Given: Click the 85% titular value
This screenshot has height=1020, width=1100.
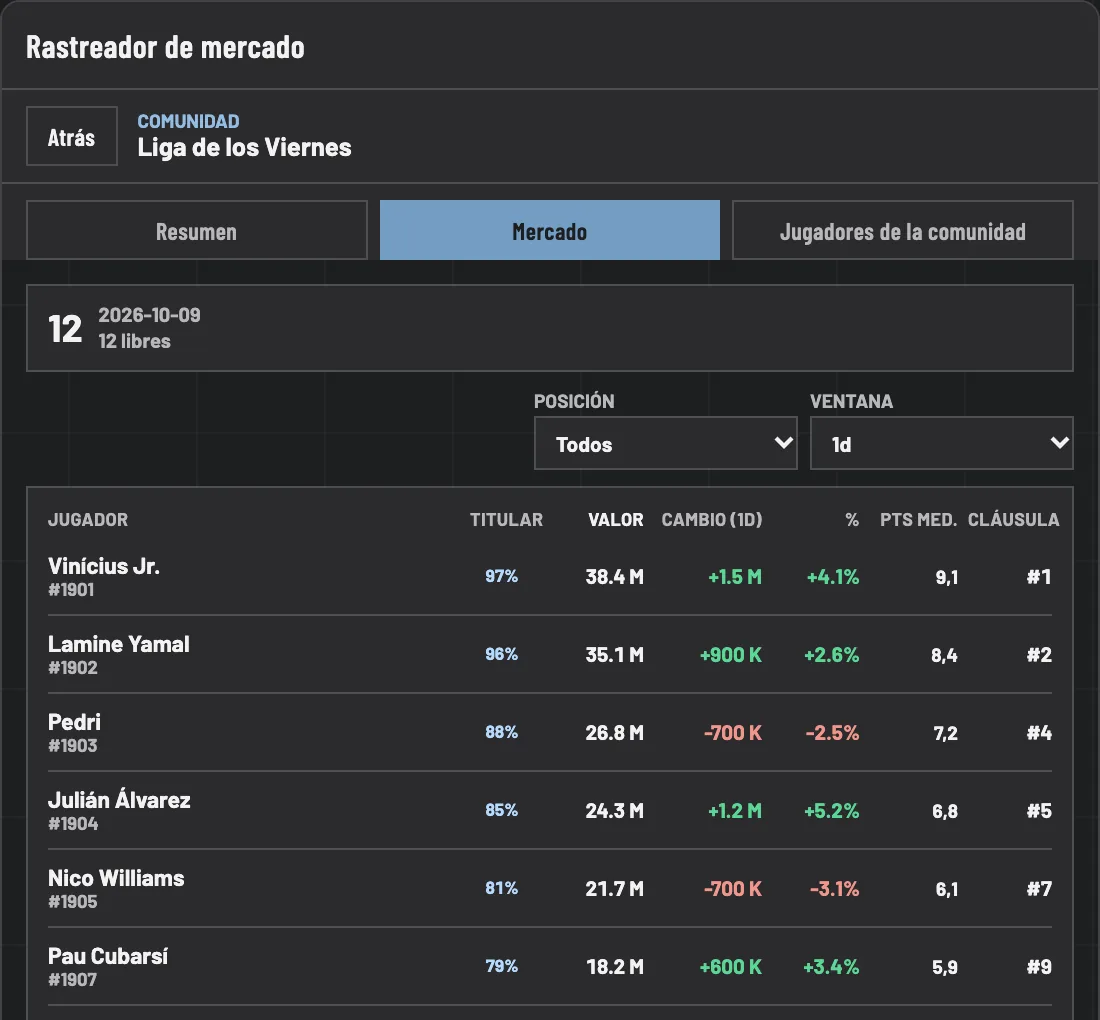Looking at the screenshot, I should pyautogui.click(x=501, y=810).
